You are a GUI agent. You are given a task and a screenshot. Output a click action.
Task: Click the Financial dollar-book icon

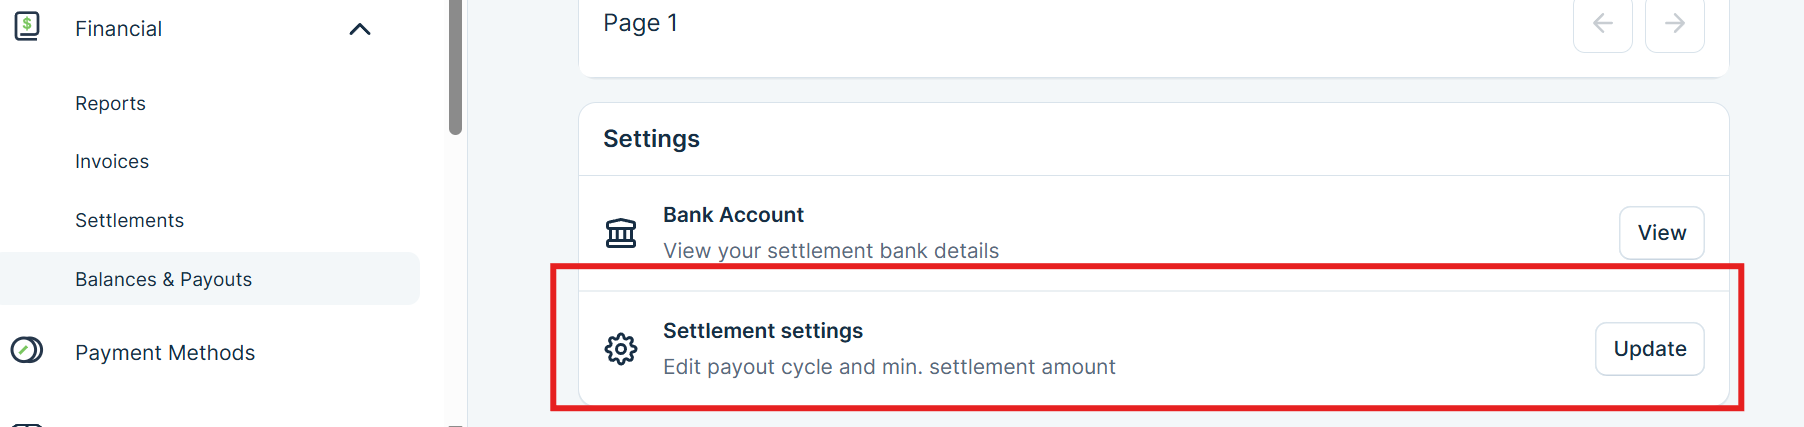(x=27, y=27)
